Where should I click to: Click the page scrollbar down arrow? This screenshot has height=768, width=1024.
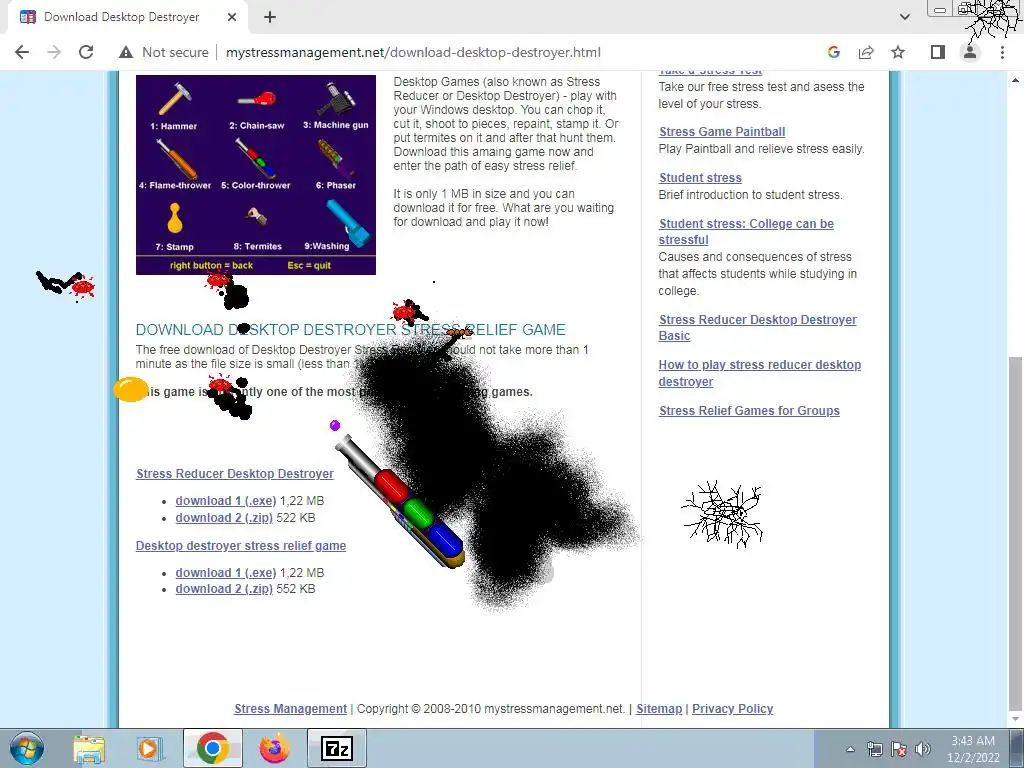click(1016, 719)
